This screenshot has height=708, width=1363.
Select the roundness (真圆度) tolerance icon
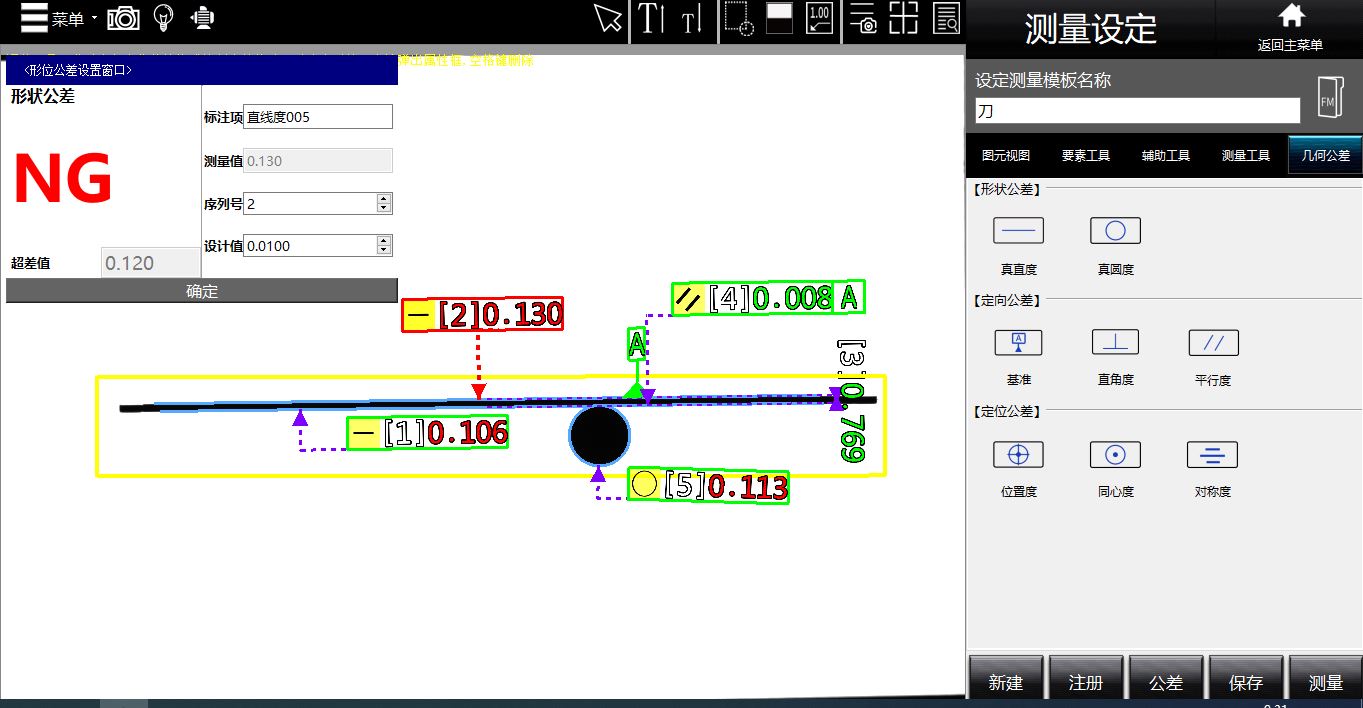point(1115,231)
